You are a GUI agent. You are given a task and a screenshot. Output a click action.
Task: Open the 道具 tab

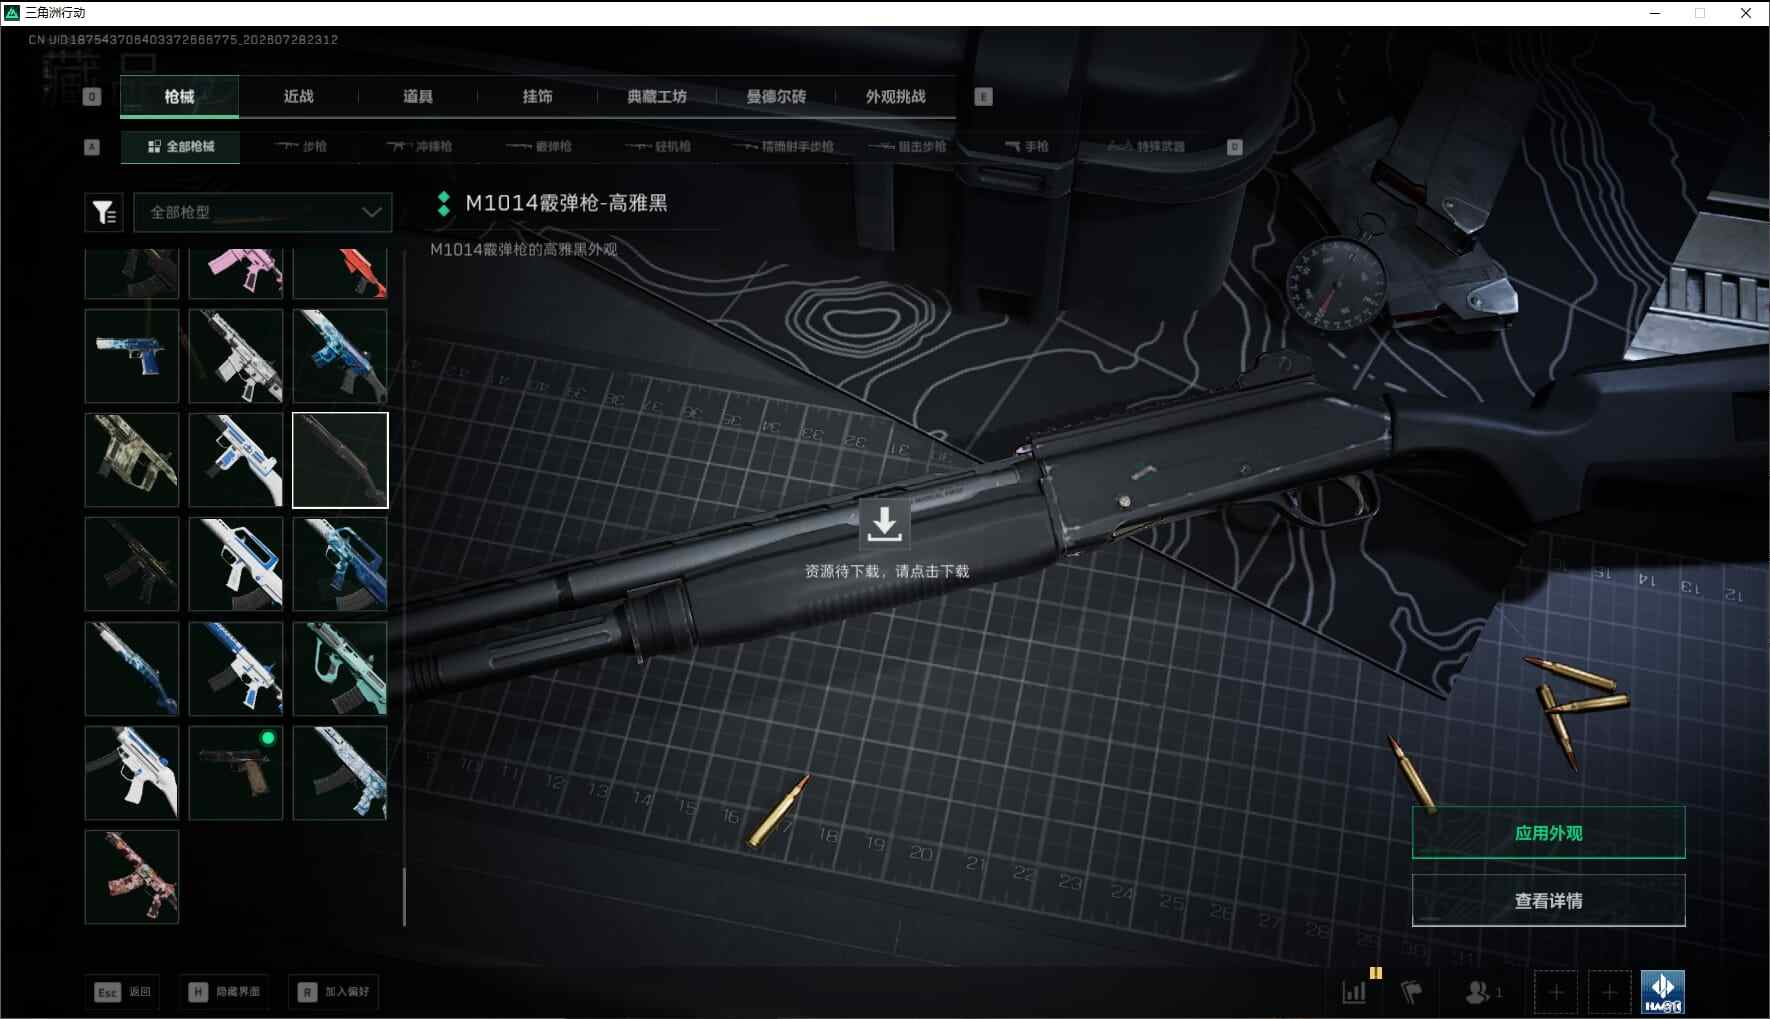point(418,97)
